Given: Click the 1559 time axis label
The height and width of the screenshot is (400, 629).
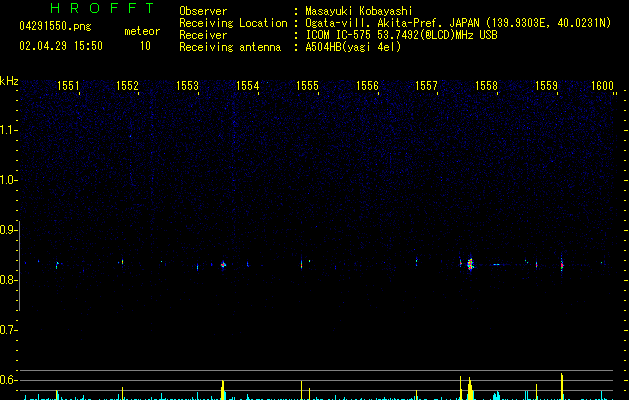Looking at the screenshot, I should 546,86.
